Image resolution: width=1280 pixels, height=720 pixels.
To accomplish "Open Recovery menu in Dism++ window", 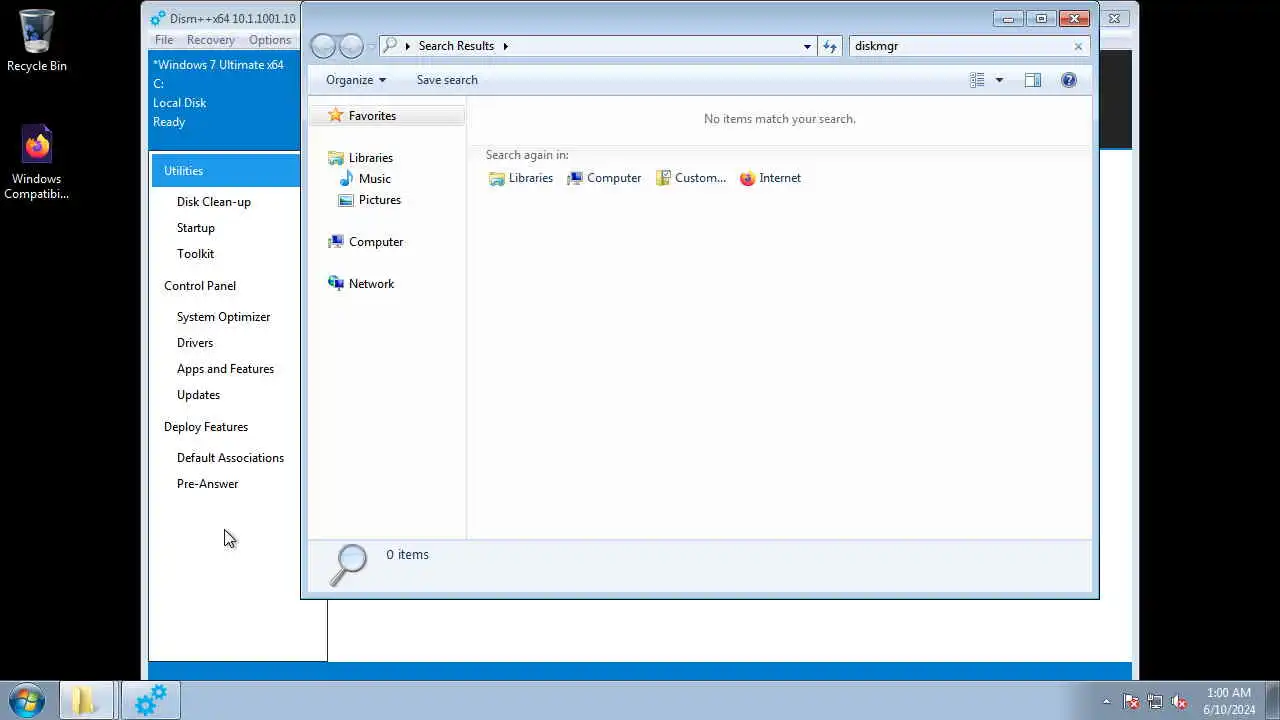I will [211, 40].
